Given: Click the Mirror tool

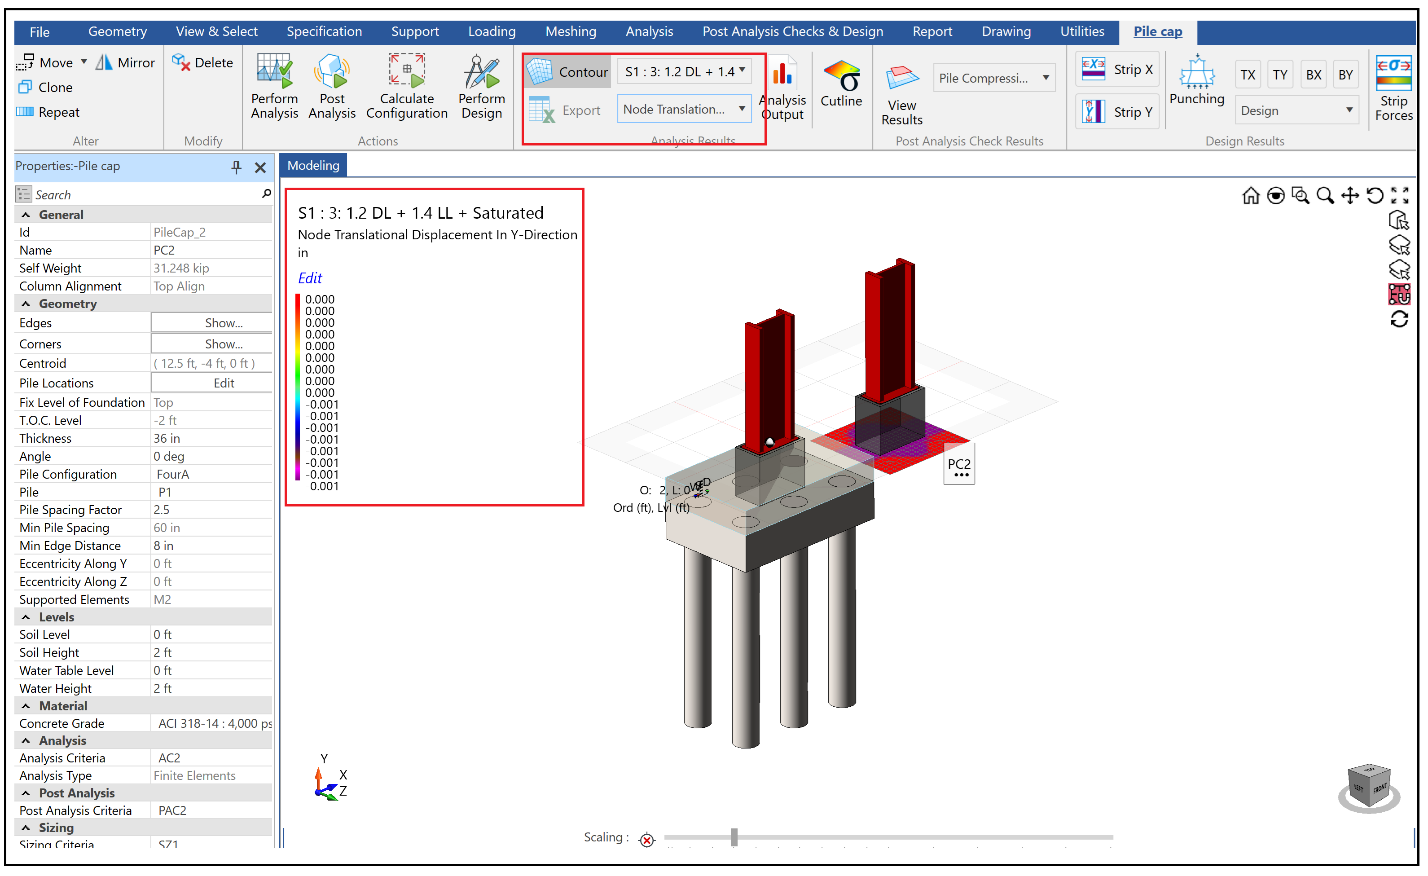Looking at the screenshot, I should click(x=126, y=62).
